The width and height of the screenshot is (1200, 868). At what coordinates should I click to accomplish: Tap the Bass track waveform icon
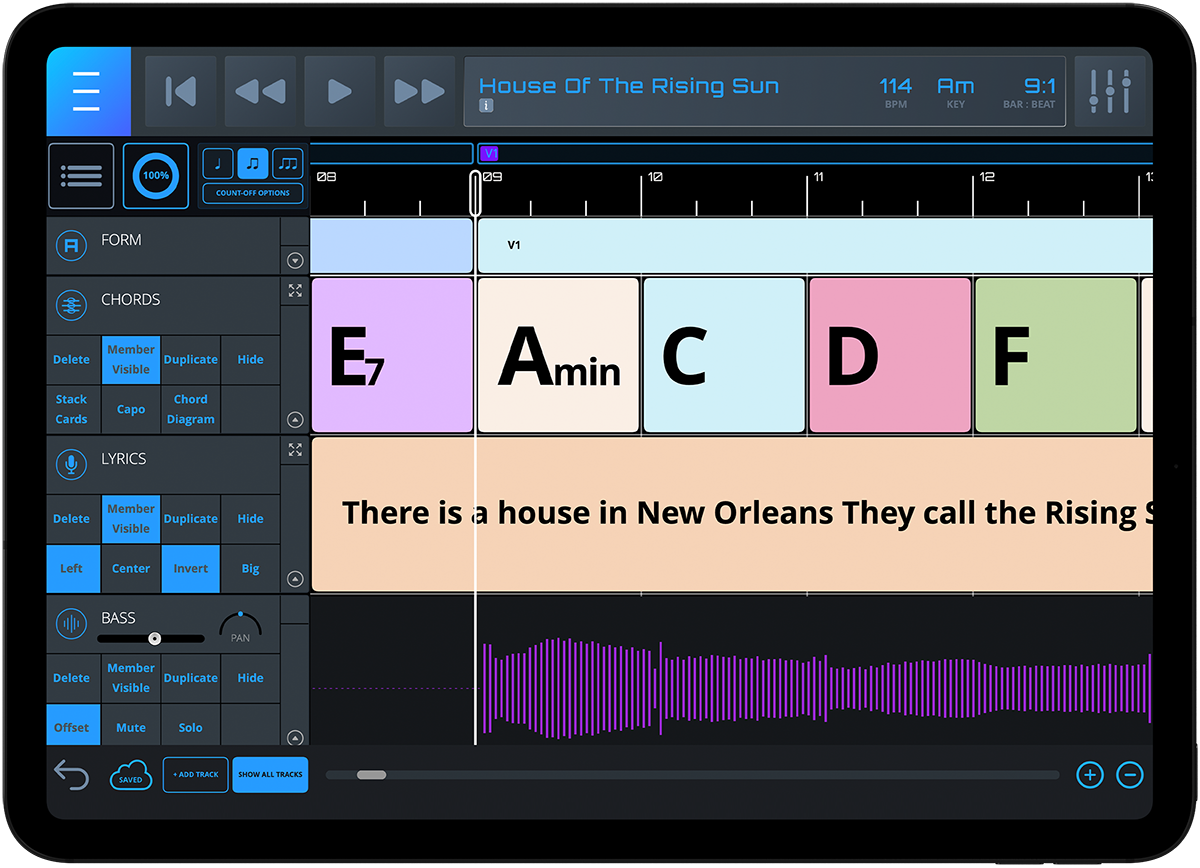(71, 622)
